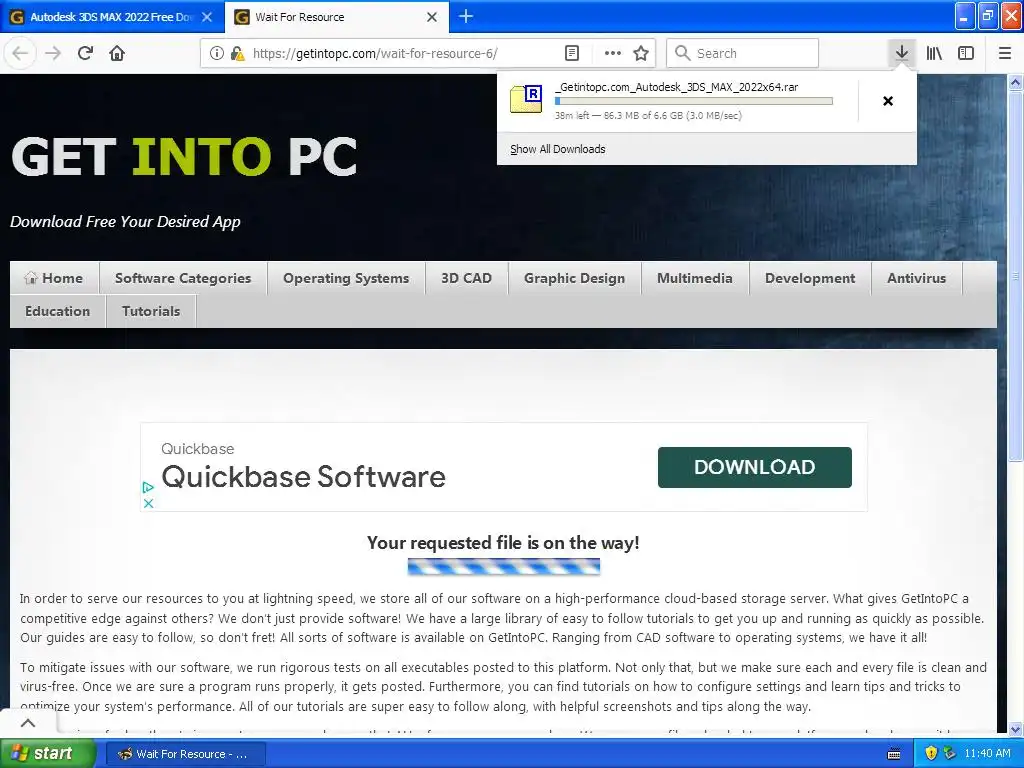Bookmark this page with the star icon

[x=641, y=53]
